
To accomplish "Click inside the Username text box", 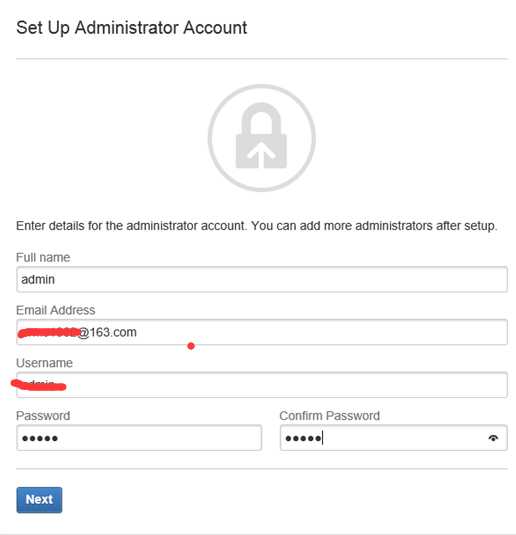I will 262,385.
